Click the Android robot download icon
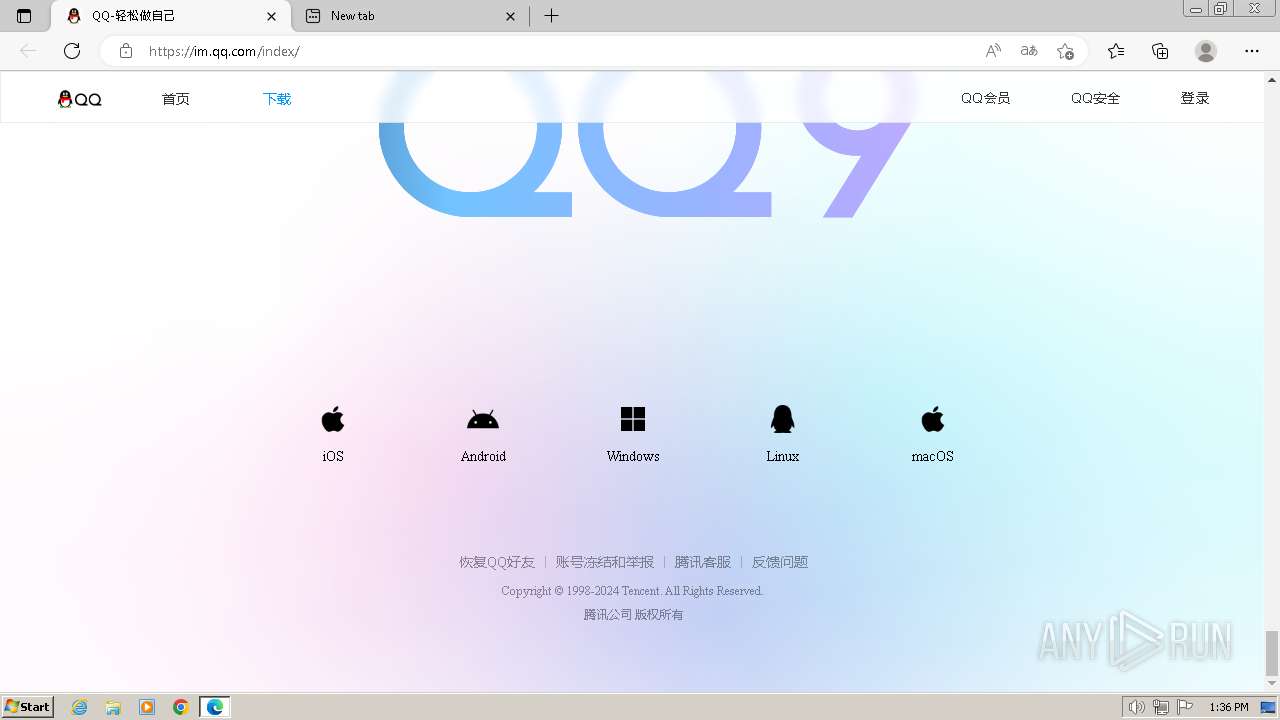 pyautogui.click(x=483, y=420)
